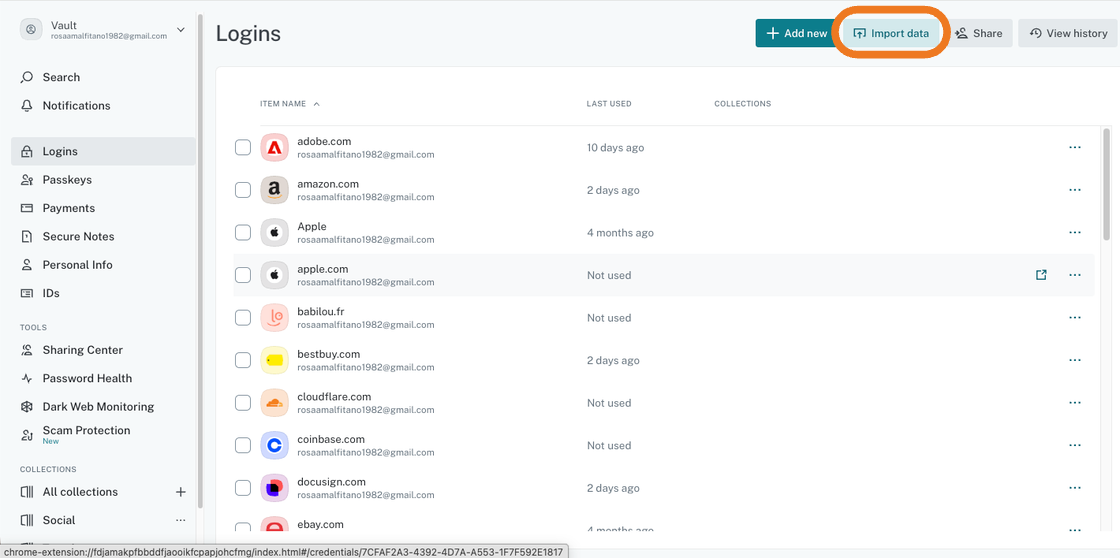
Task: Go to Payments section
Action: (x=104, y=208)
